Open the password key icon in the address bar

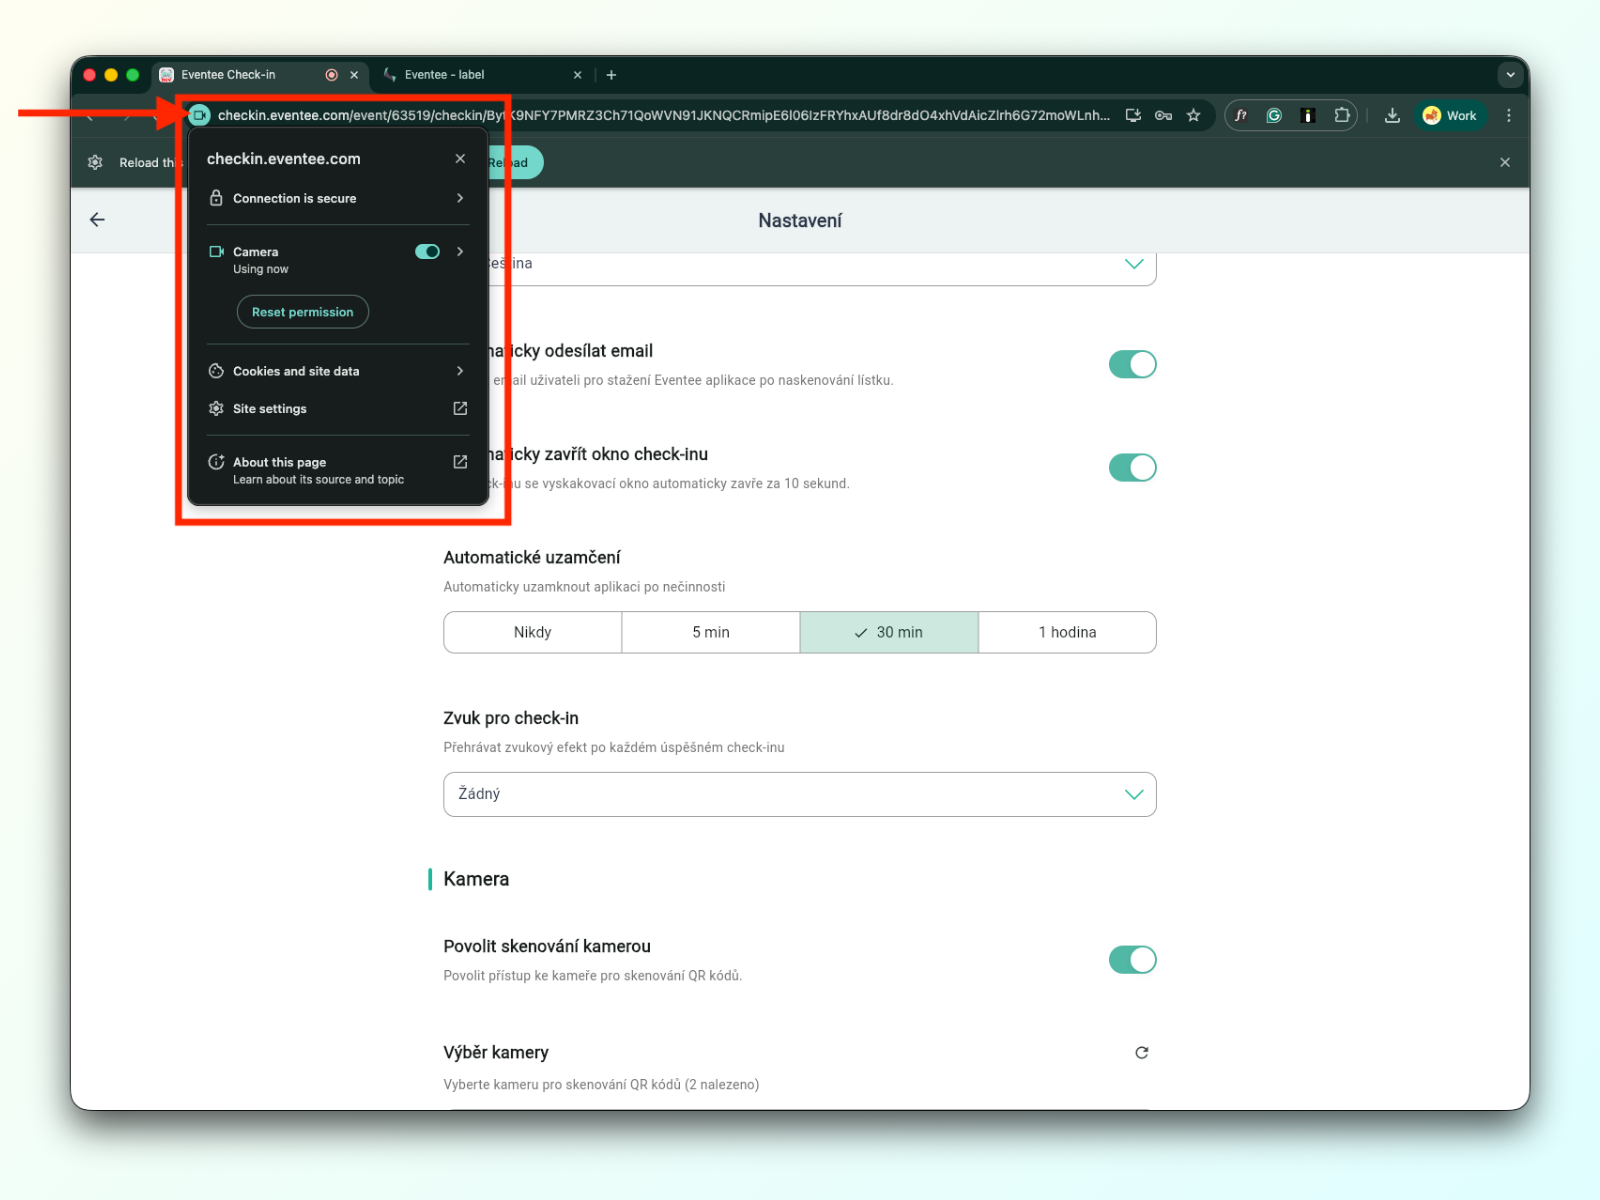[1163, 115]
